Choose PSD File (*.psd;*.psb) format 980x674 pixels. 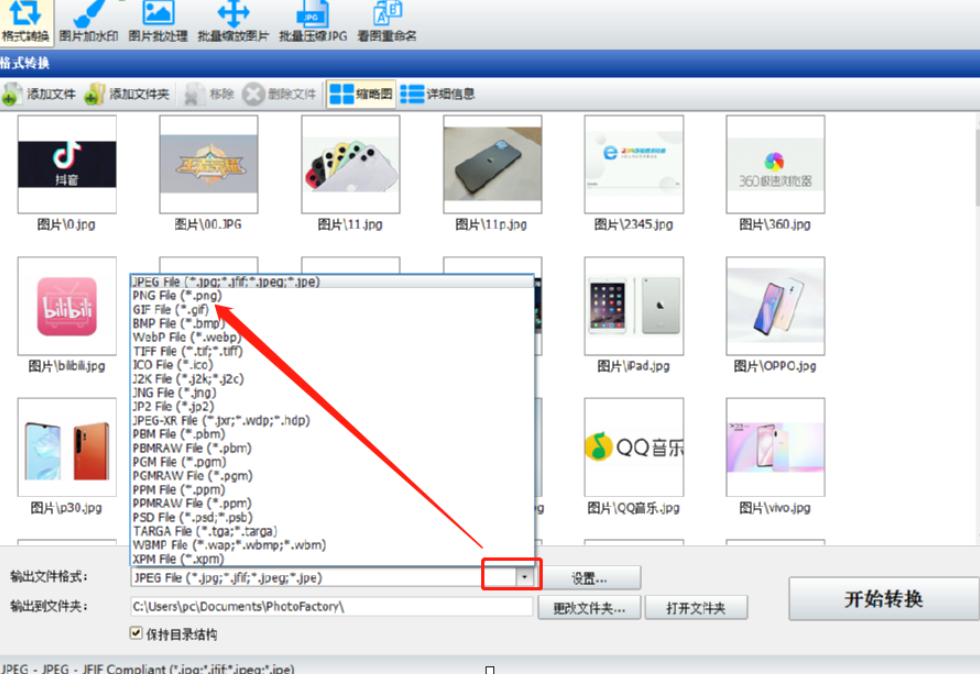[x=332, y=518]
